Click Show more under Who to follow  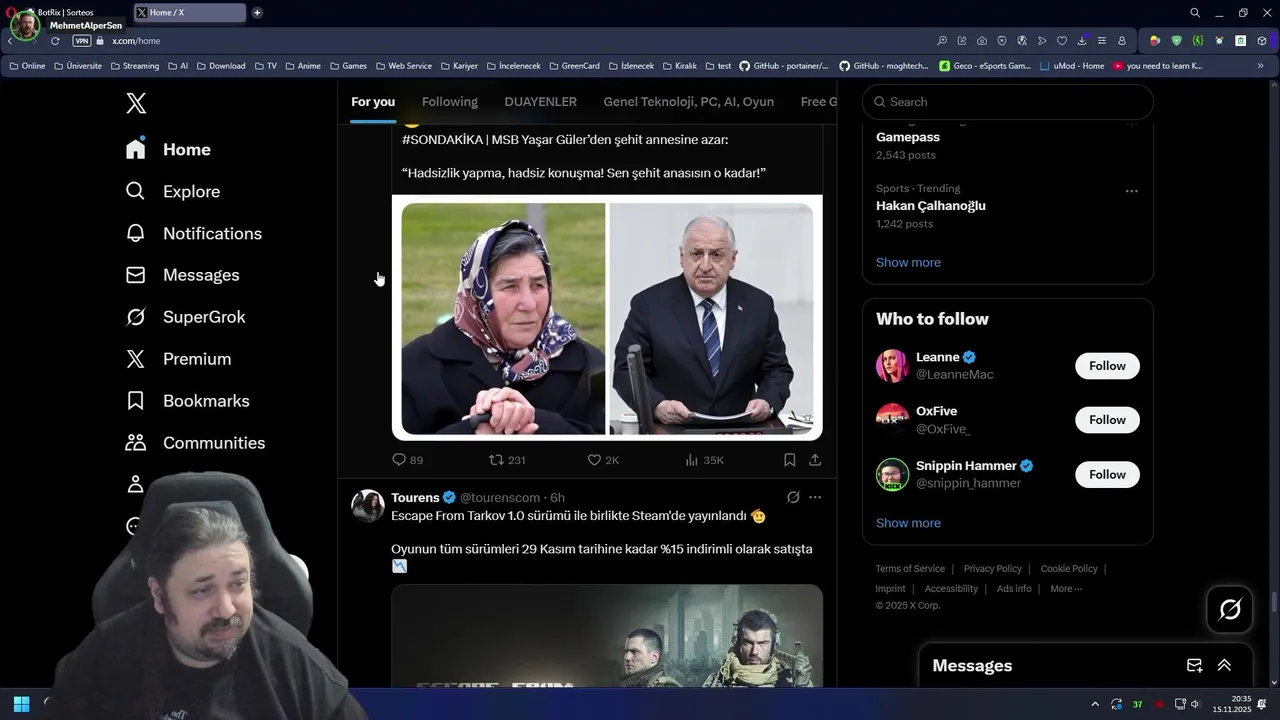coord(908,523)
